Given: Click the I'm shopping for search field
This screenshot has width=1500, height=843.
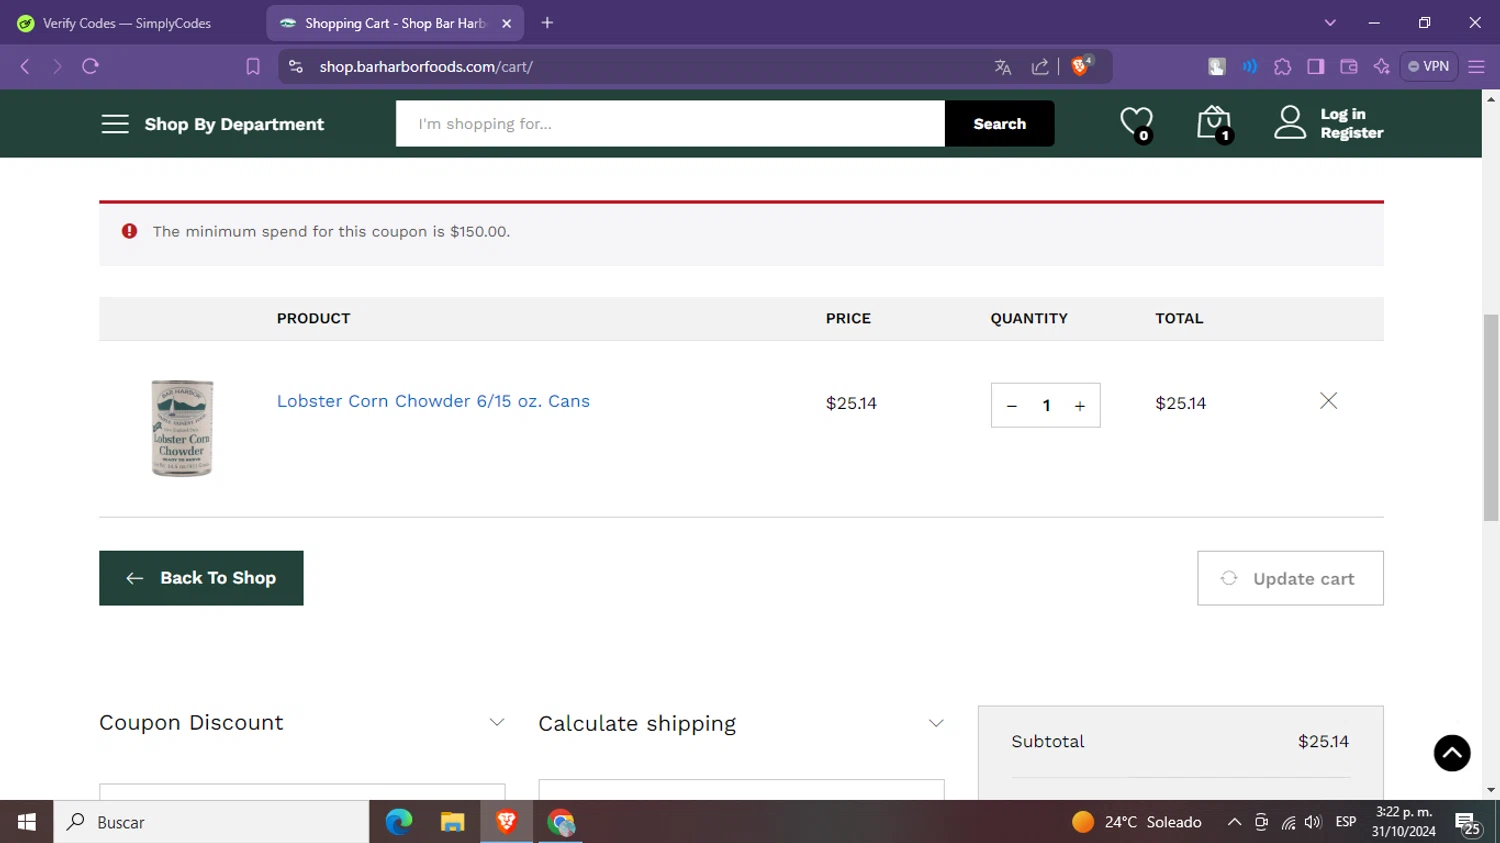Looking at the screenshot, I should tap(670, 124).
